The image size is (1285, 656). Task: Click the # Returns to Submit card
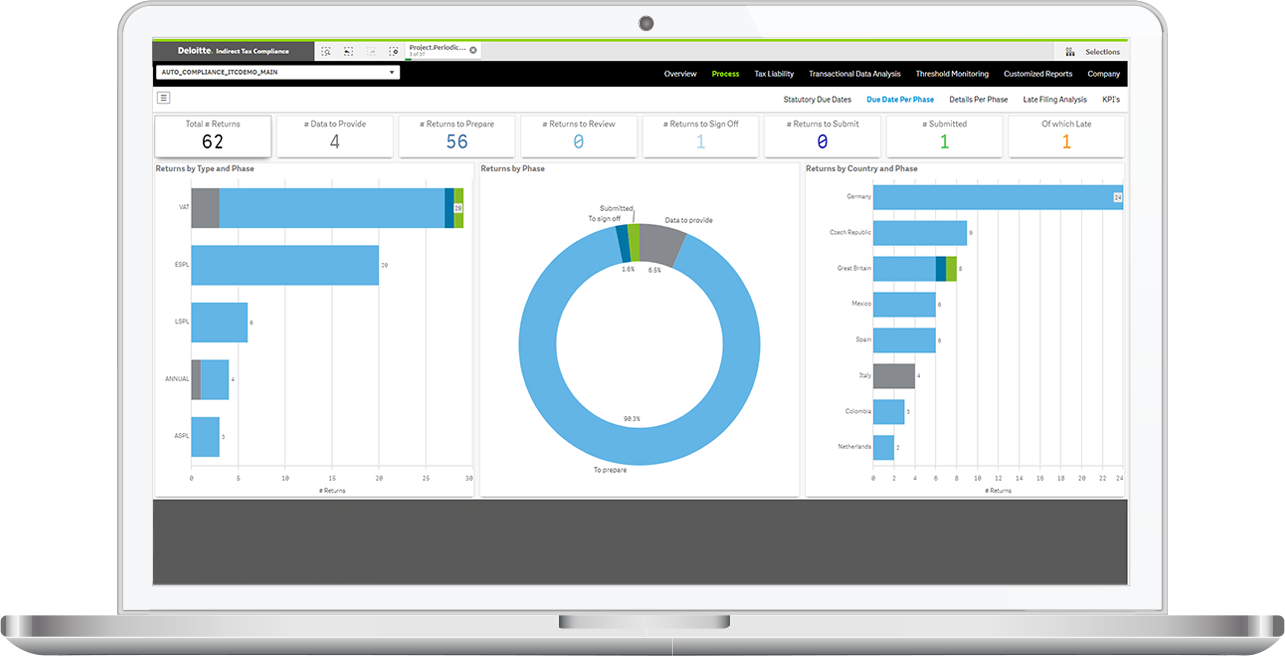tap(823, 136)
